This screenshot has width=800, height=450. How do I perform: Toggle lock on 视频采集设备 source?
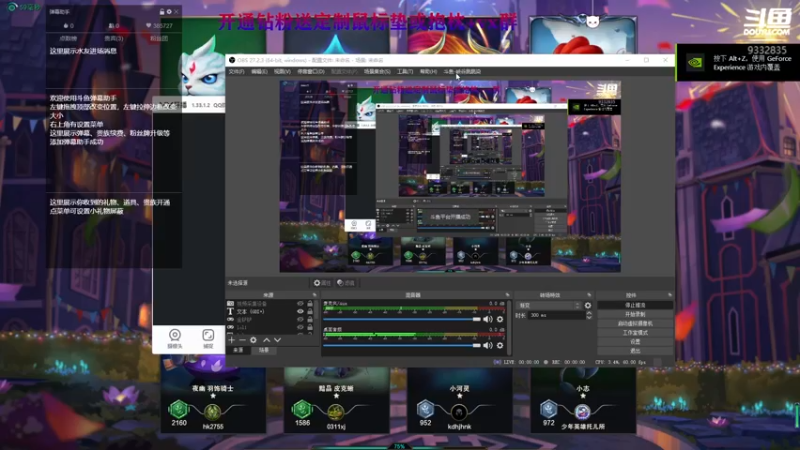(310, 304)
